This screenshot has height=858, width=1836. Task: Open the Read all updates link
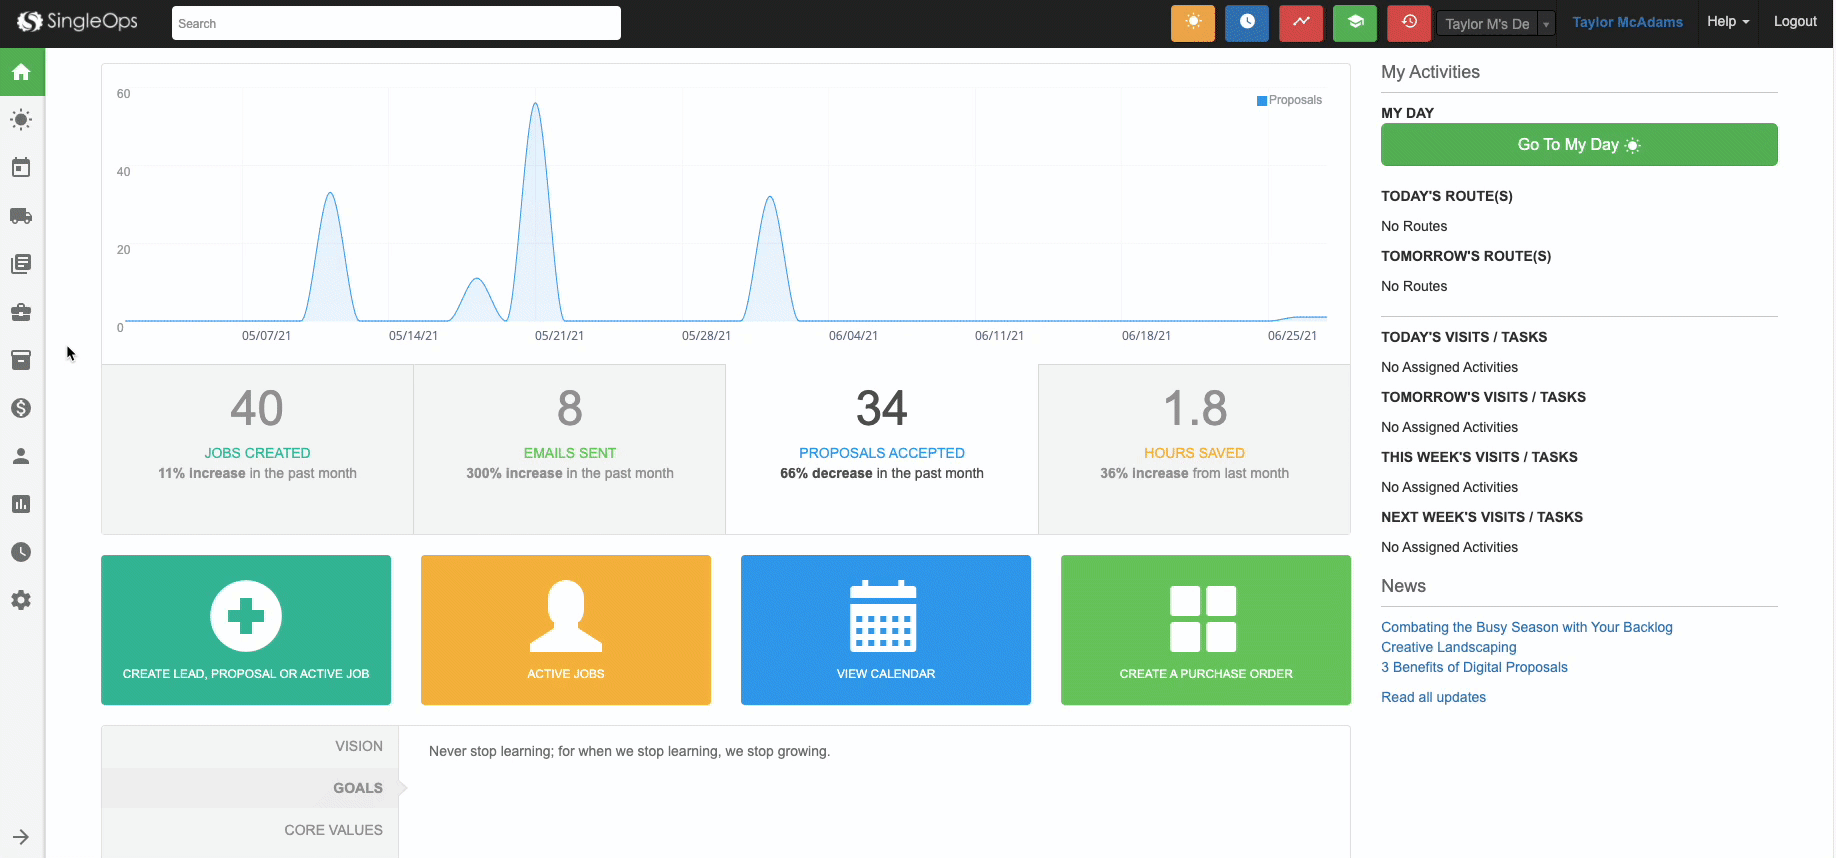pyautogui.click(x=1433, y=697)
